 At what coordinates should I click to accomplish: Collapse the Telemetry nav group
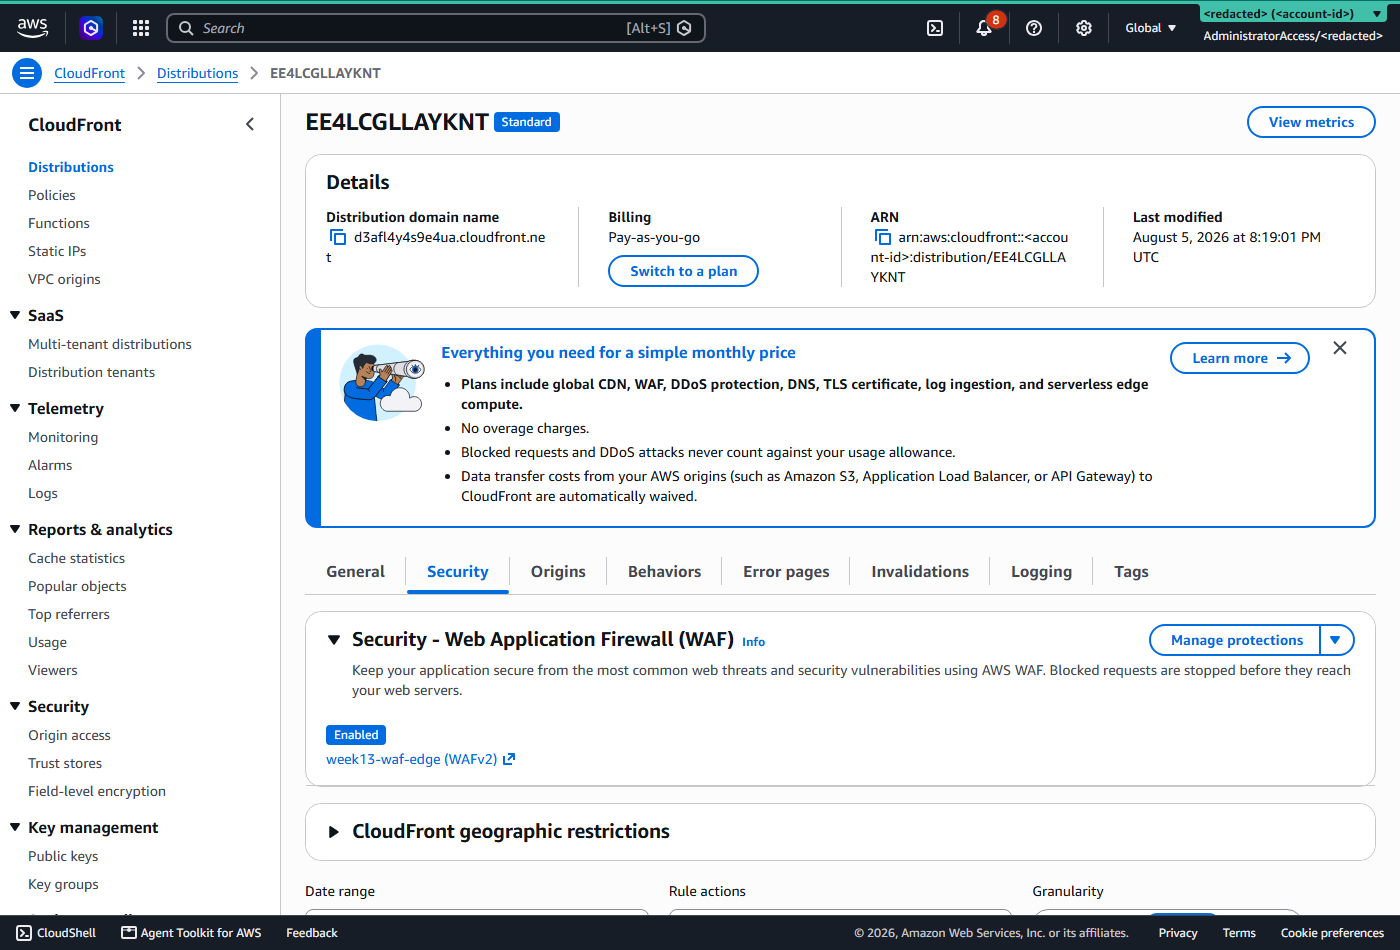tap(15, 408)
